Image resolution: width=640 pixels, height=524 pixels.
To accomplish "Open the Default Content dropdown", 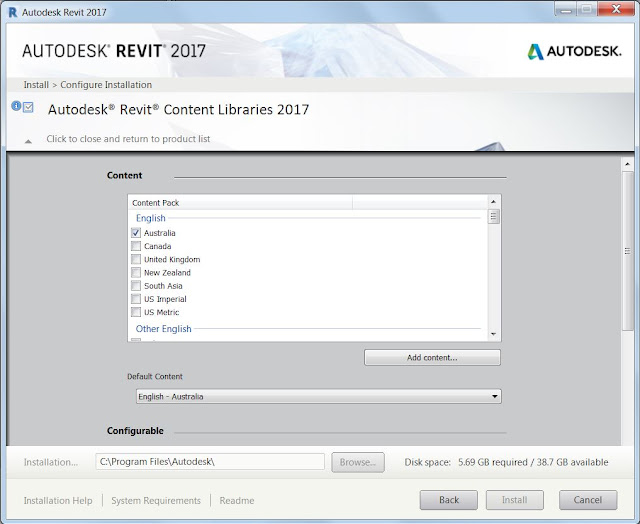I will (x=319, y=396).
